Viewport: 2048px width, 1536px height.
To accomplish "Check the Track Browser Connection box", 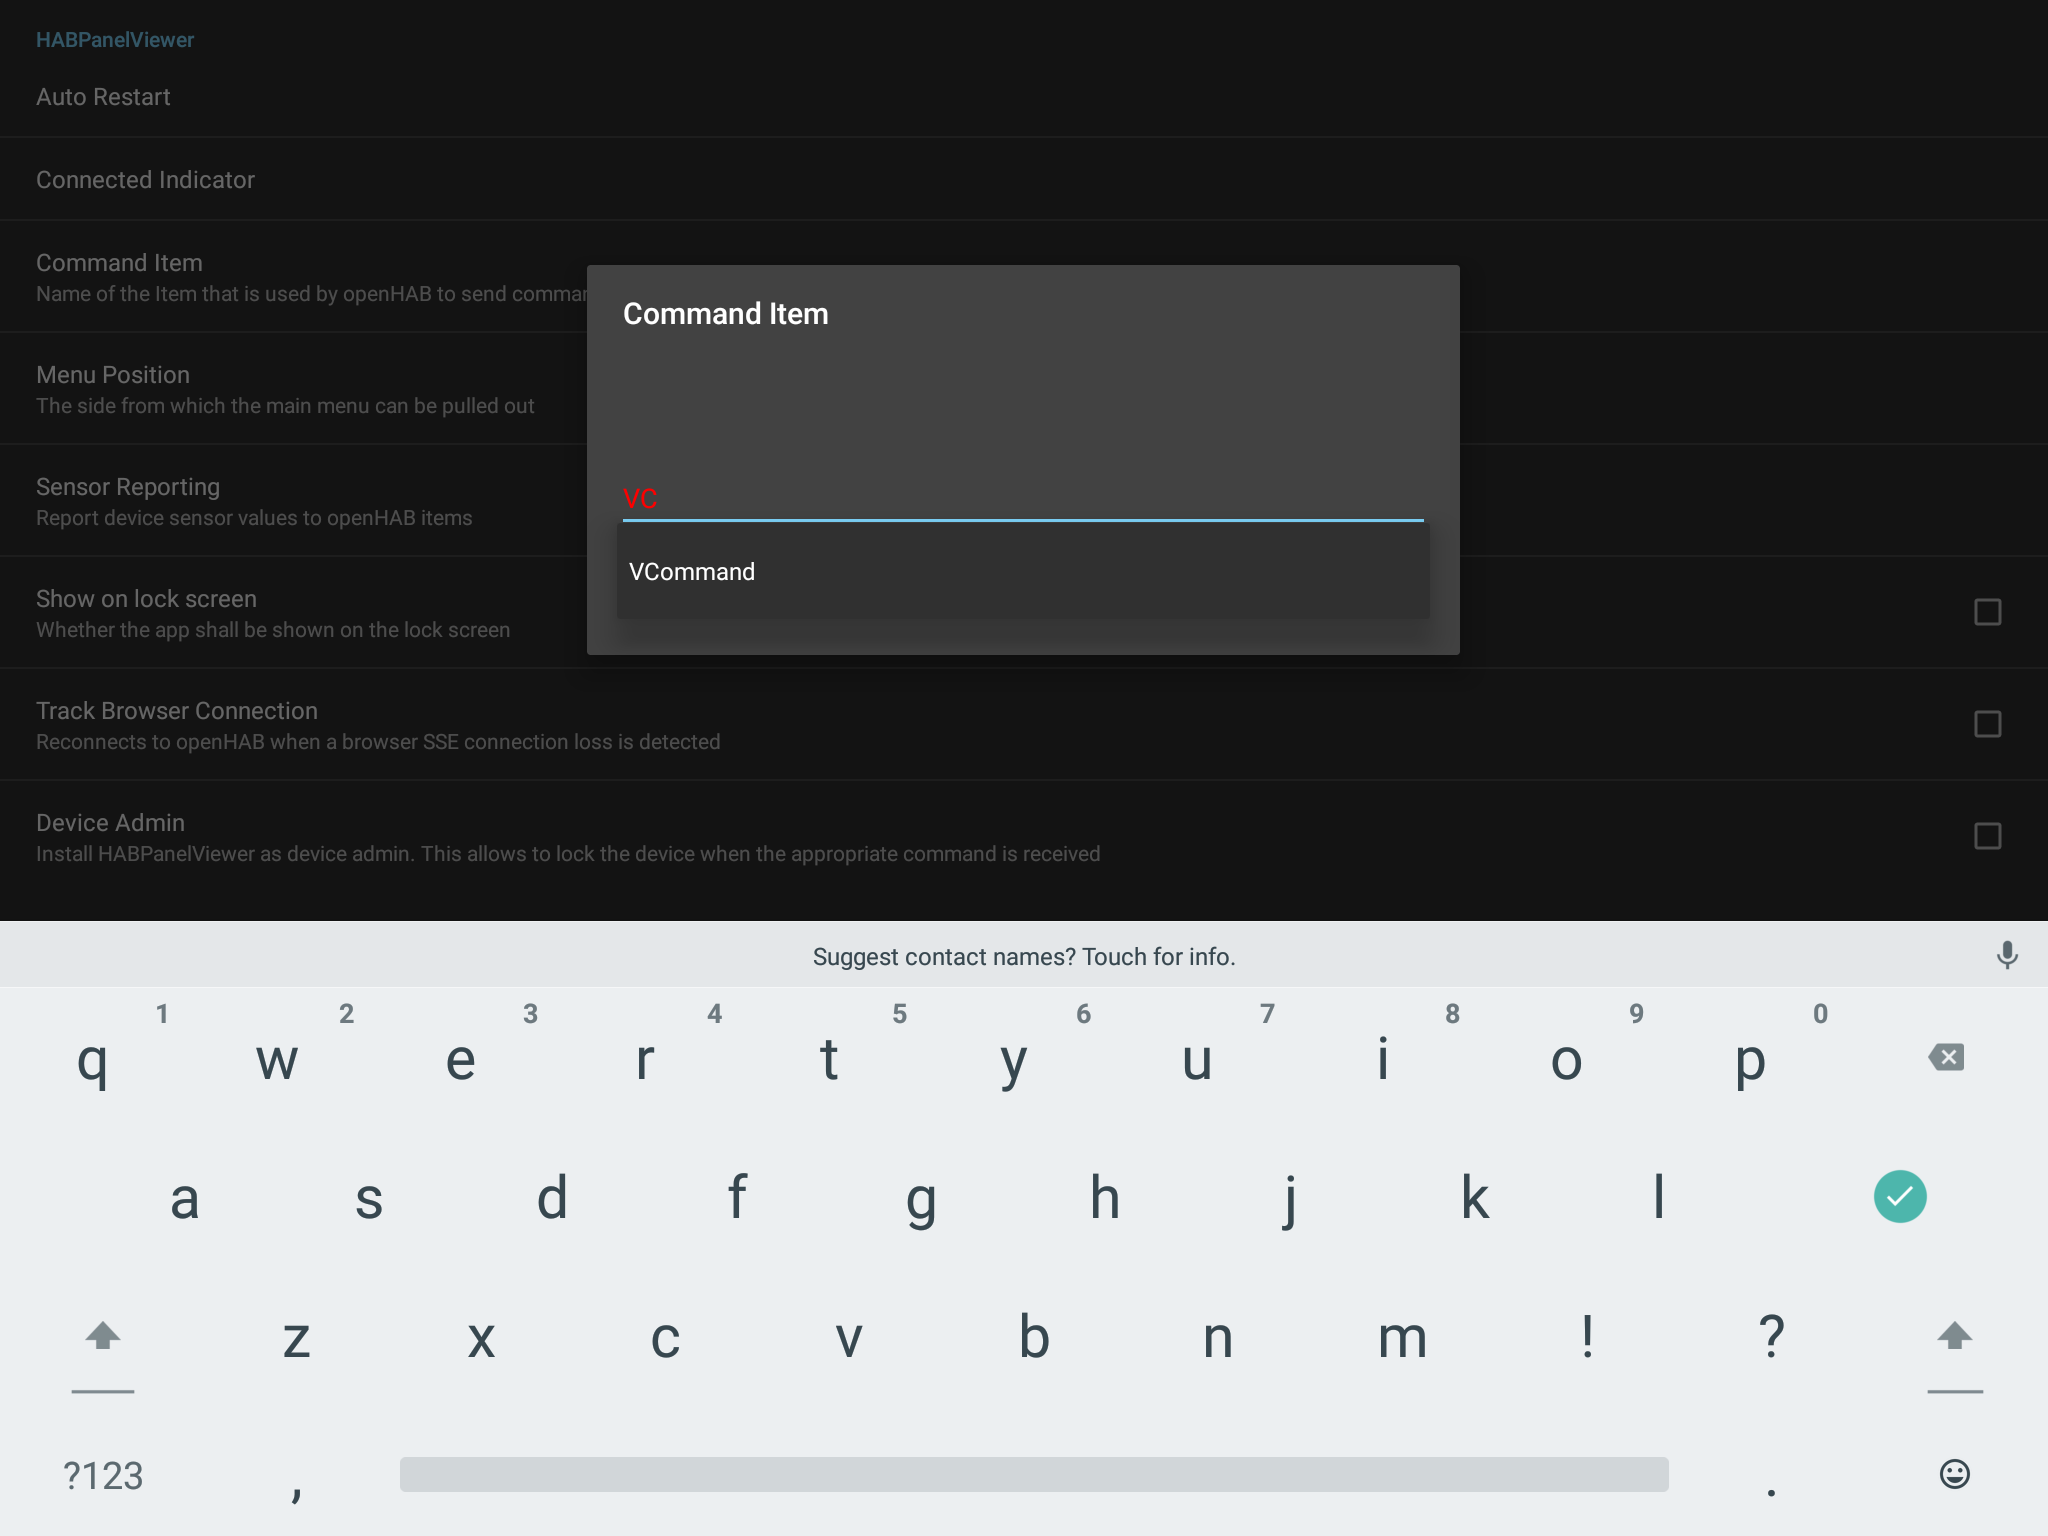I will point(1987,724).
